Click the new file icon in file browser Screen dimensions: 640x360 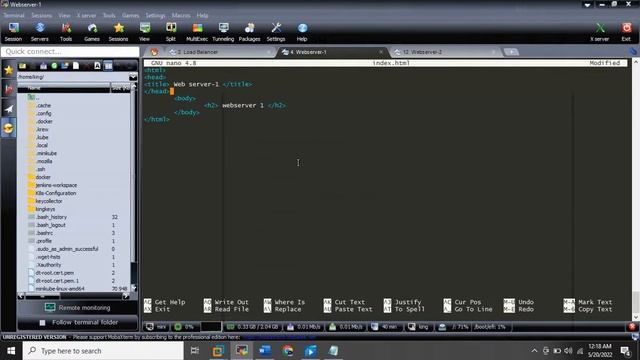click(x=76, y=66)
